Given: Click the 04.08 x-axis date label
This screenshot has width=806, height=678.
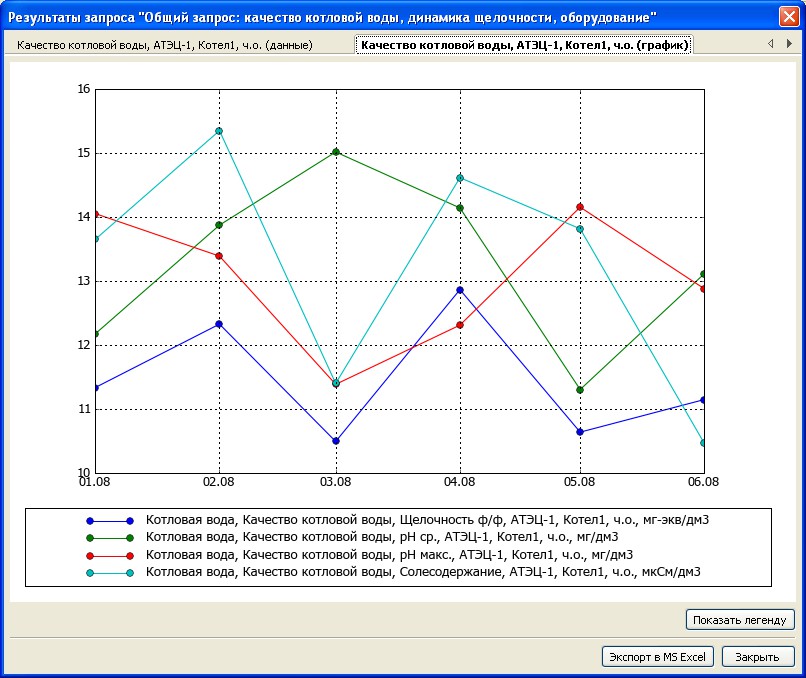Looking at the screenshot, I should tap(460, 482).
